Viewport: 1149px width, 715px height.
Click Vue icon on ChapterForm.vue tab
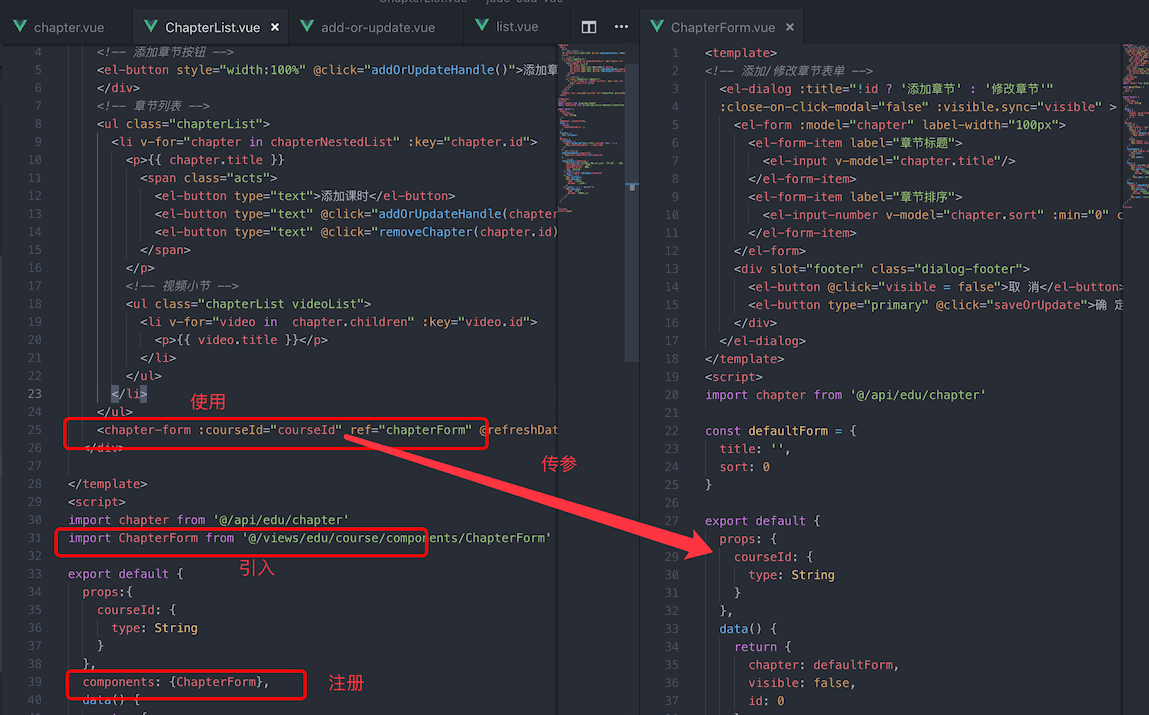tap(657, 26)
